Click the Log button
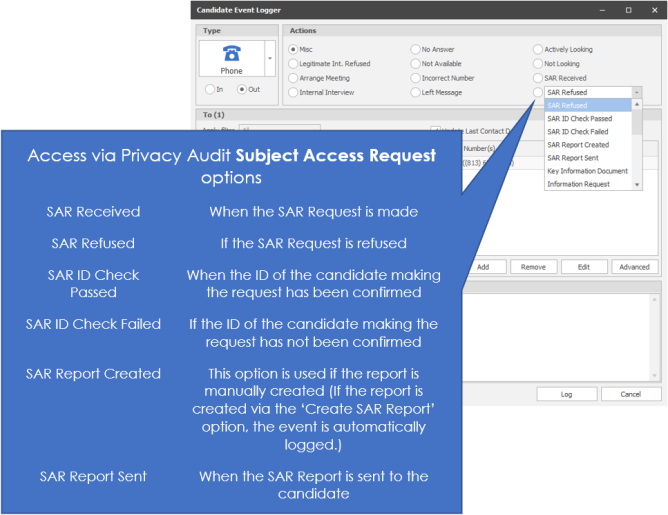Viewport: 668px width, 515px height. [x=566, y=394]
